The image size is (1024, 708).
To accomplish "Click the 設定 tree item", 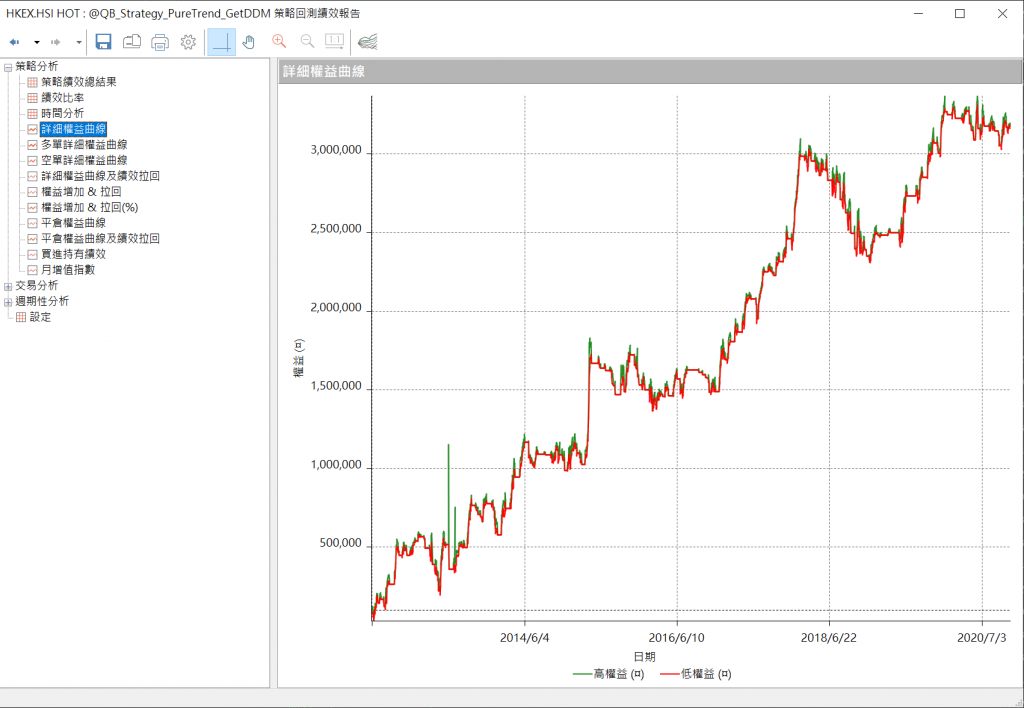I will (x=40, y=317).
